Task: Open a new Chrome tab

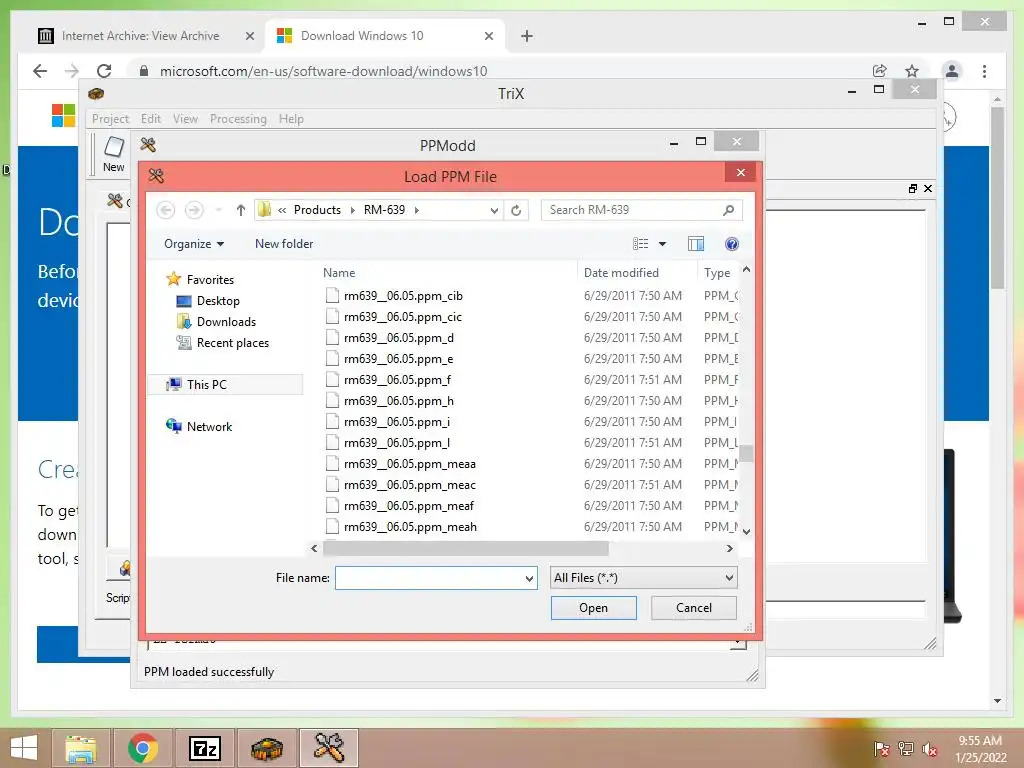Action: click(x=527, y=36)
